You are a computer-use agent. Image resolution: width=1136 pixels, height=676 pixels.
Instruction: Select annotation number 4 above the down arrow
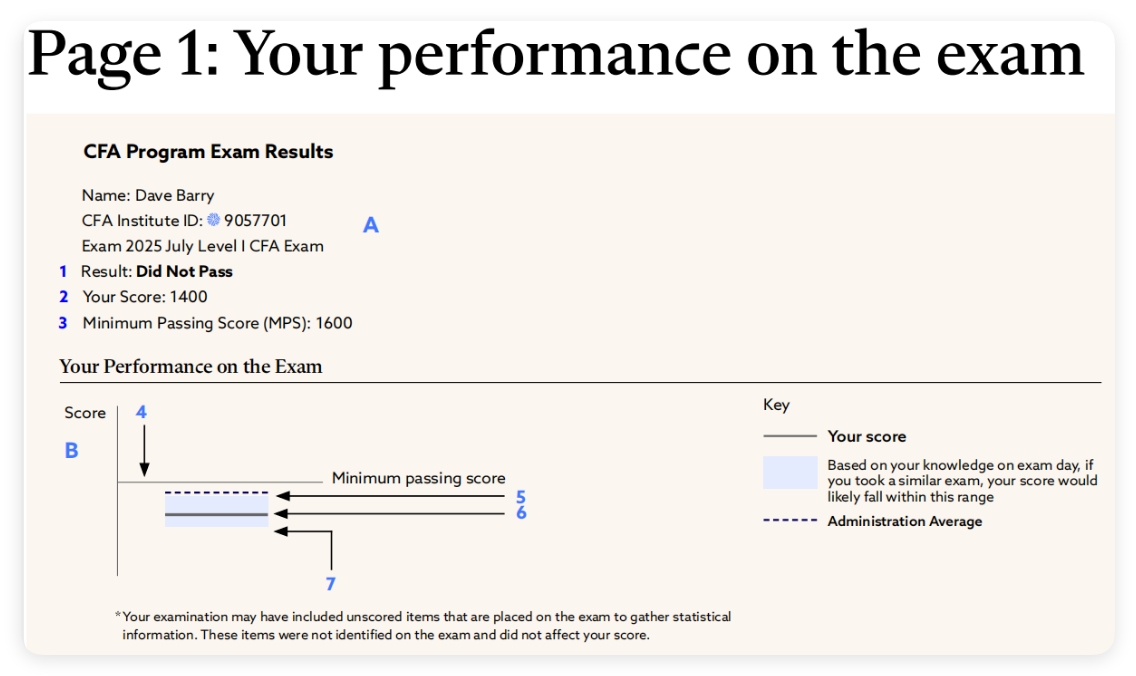coord(142,412)
